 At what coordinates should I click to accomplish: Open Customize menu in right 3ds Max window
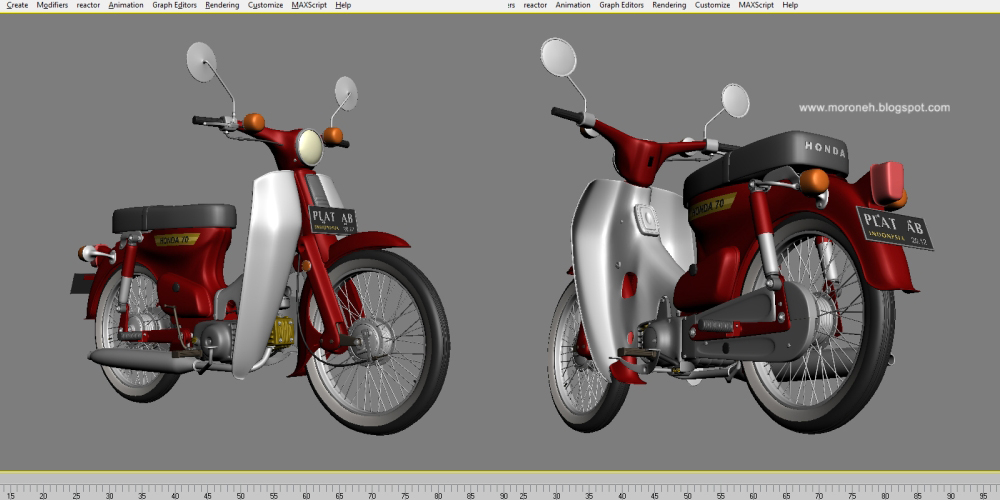pos(712,5)
